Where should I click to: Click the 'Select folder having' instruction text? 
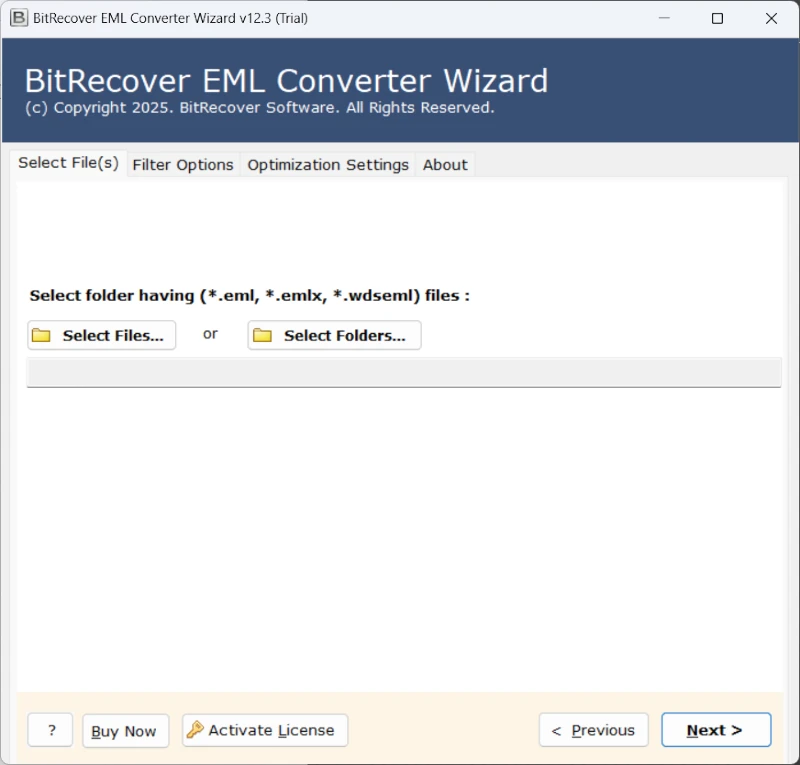point(249,295)
